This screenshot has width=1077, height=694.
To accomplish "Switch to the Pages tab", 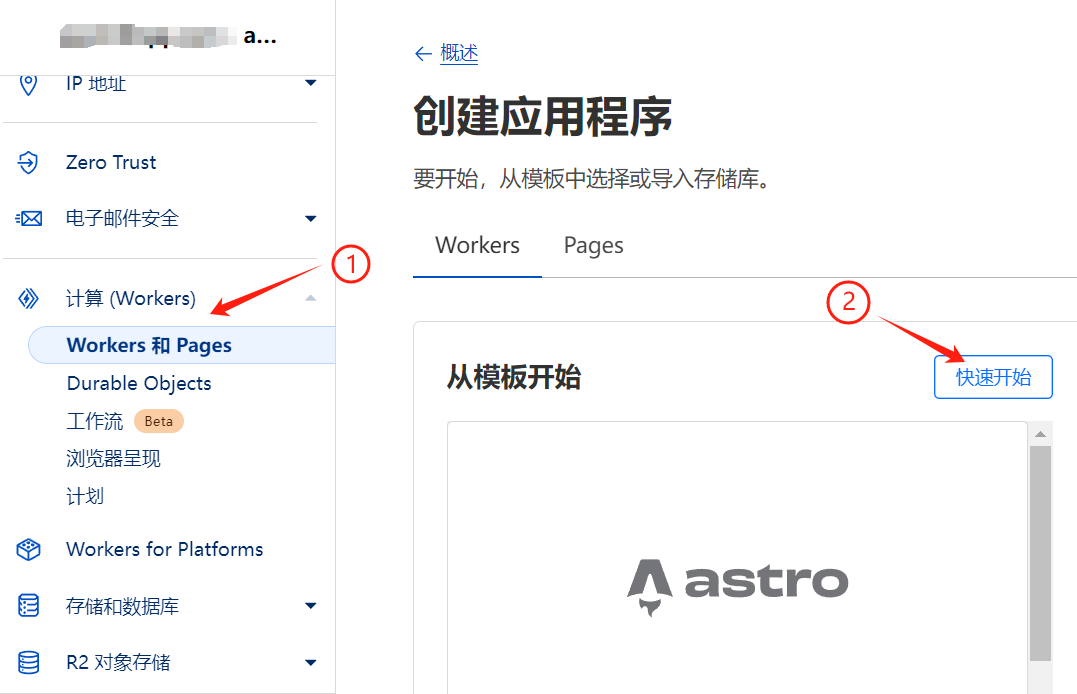I will click(593, 246).
